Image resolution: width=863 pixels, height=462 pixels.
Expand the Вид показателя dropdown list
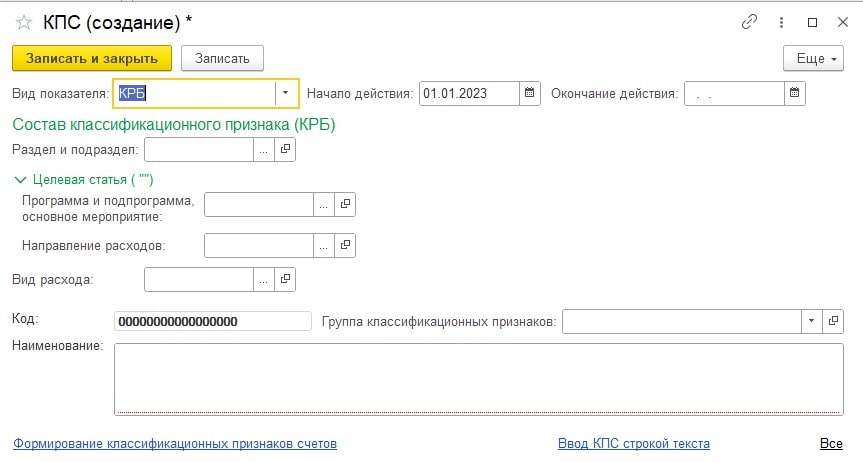pos(286,93)
